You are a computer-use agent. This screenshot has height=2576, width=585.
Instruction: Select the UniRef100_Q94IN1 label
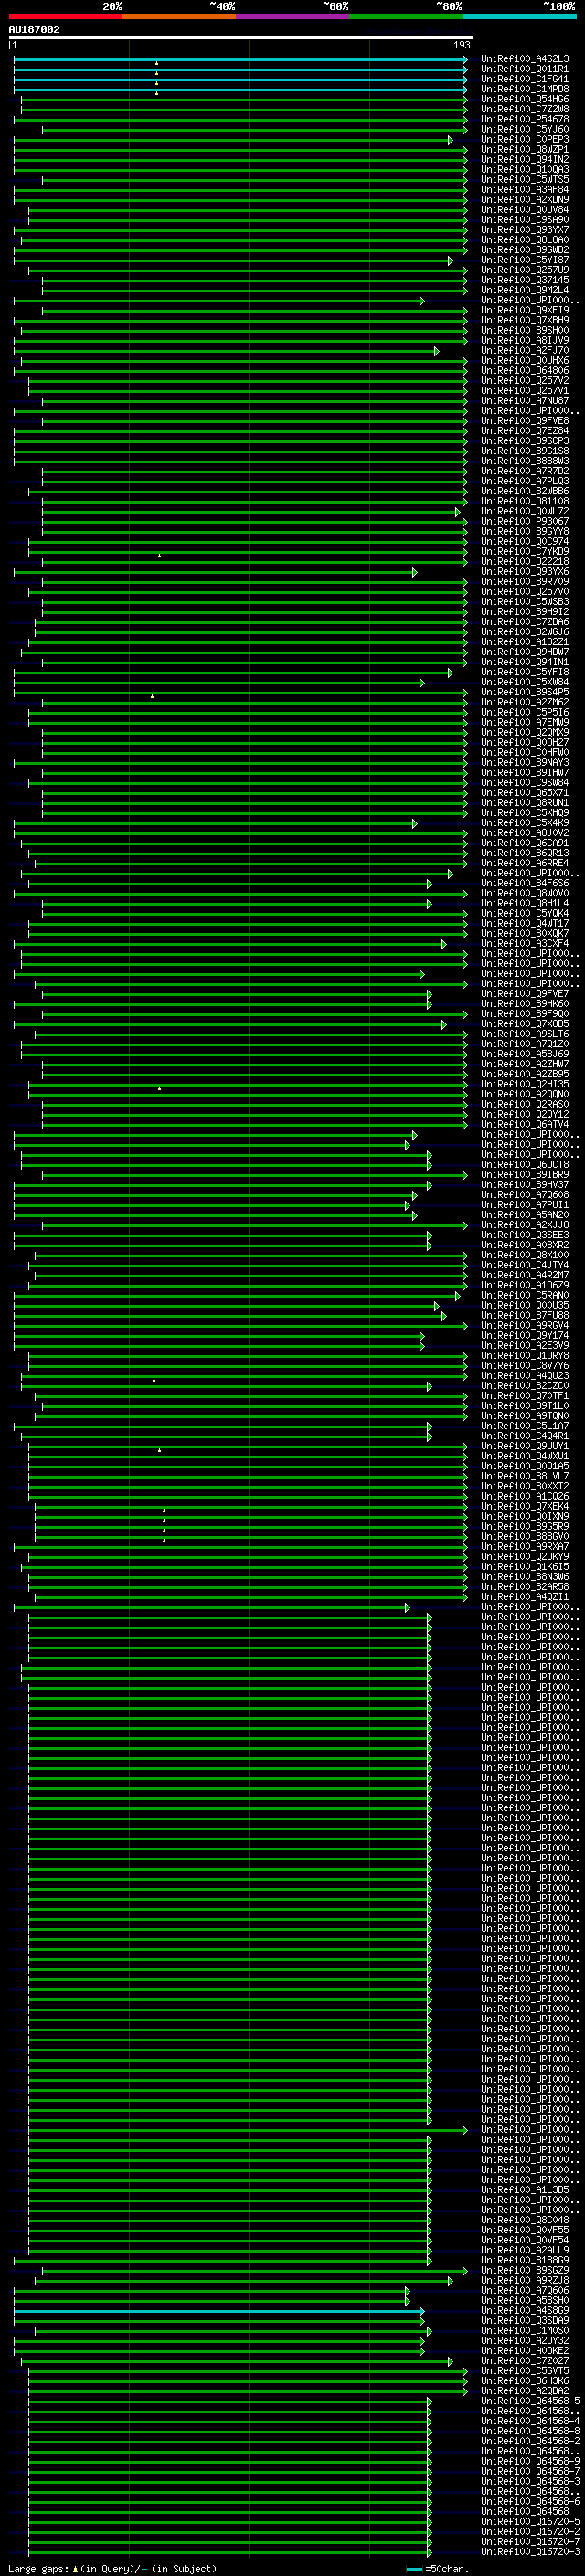[x=525, y=662]
